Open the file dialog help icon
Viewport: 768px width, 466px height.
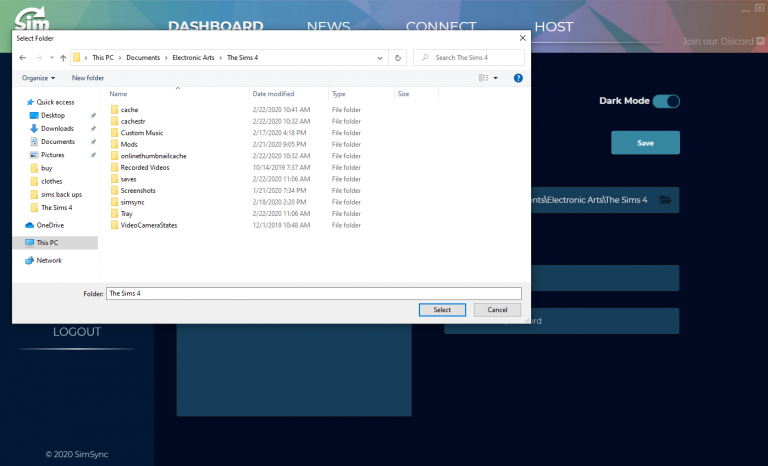[518, 78]
